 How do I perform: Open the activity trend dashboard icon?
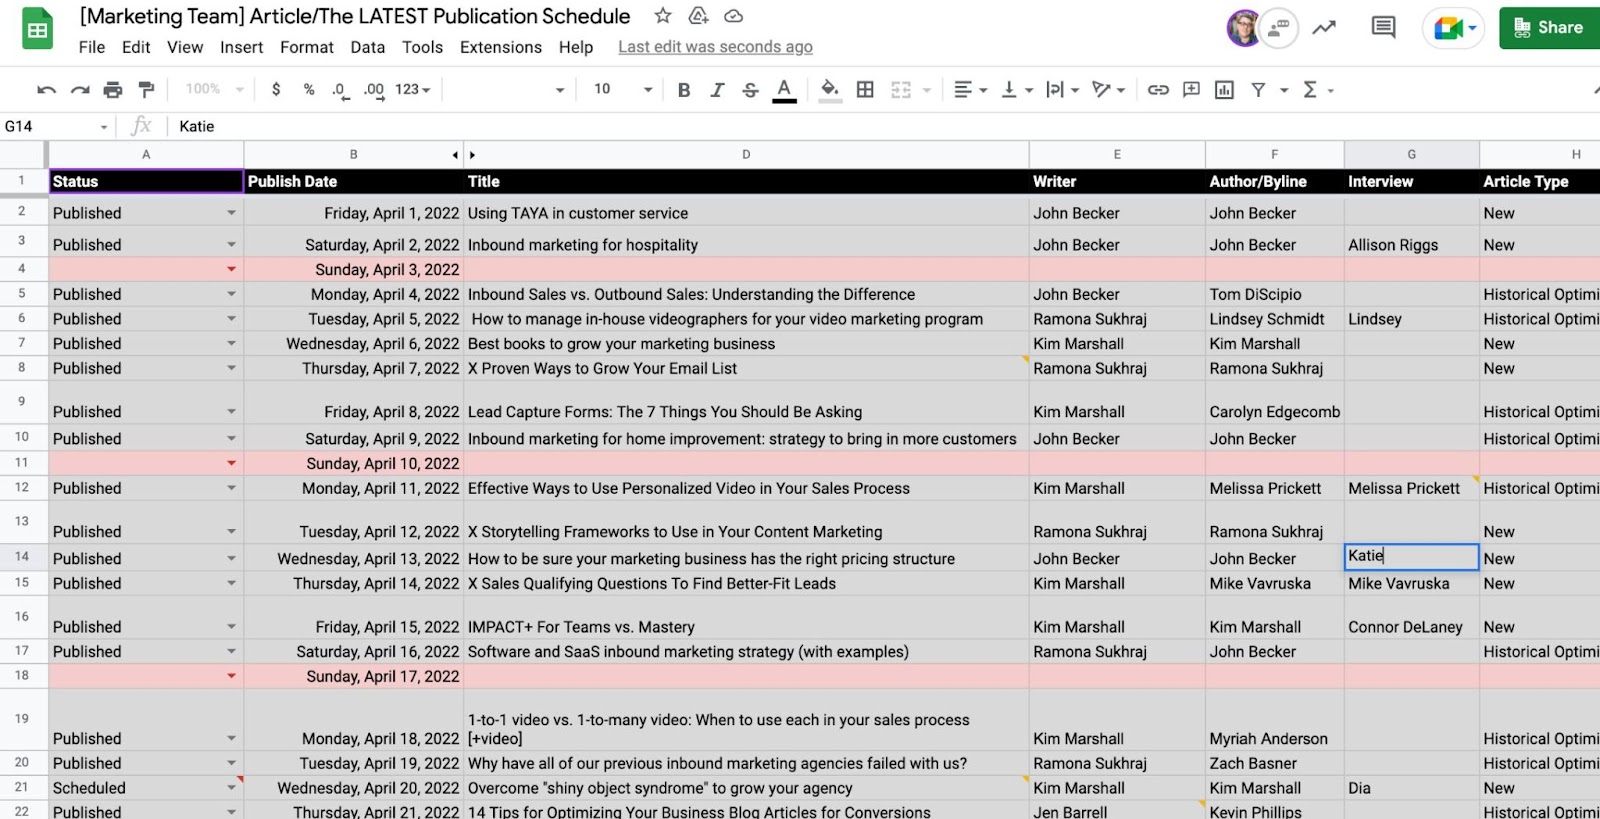click(x=1324, y=28)
